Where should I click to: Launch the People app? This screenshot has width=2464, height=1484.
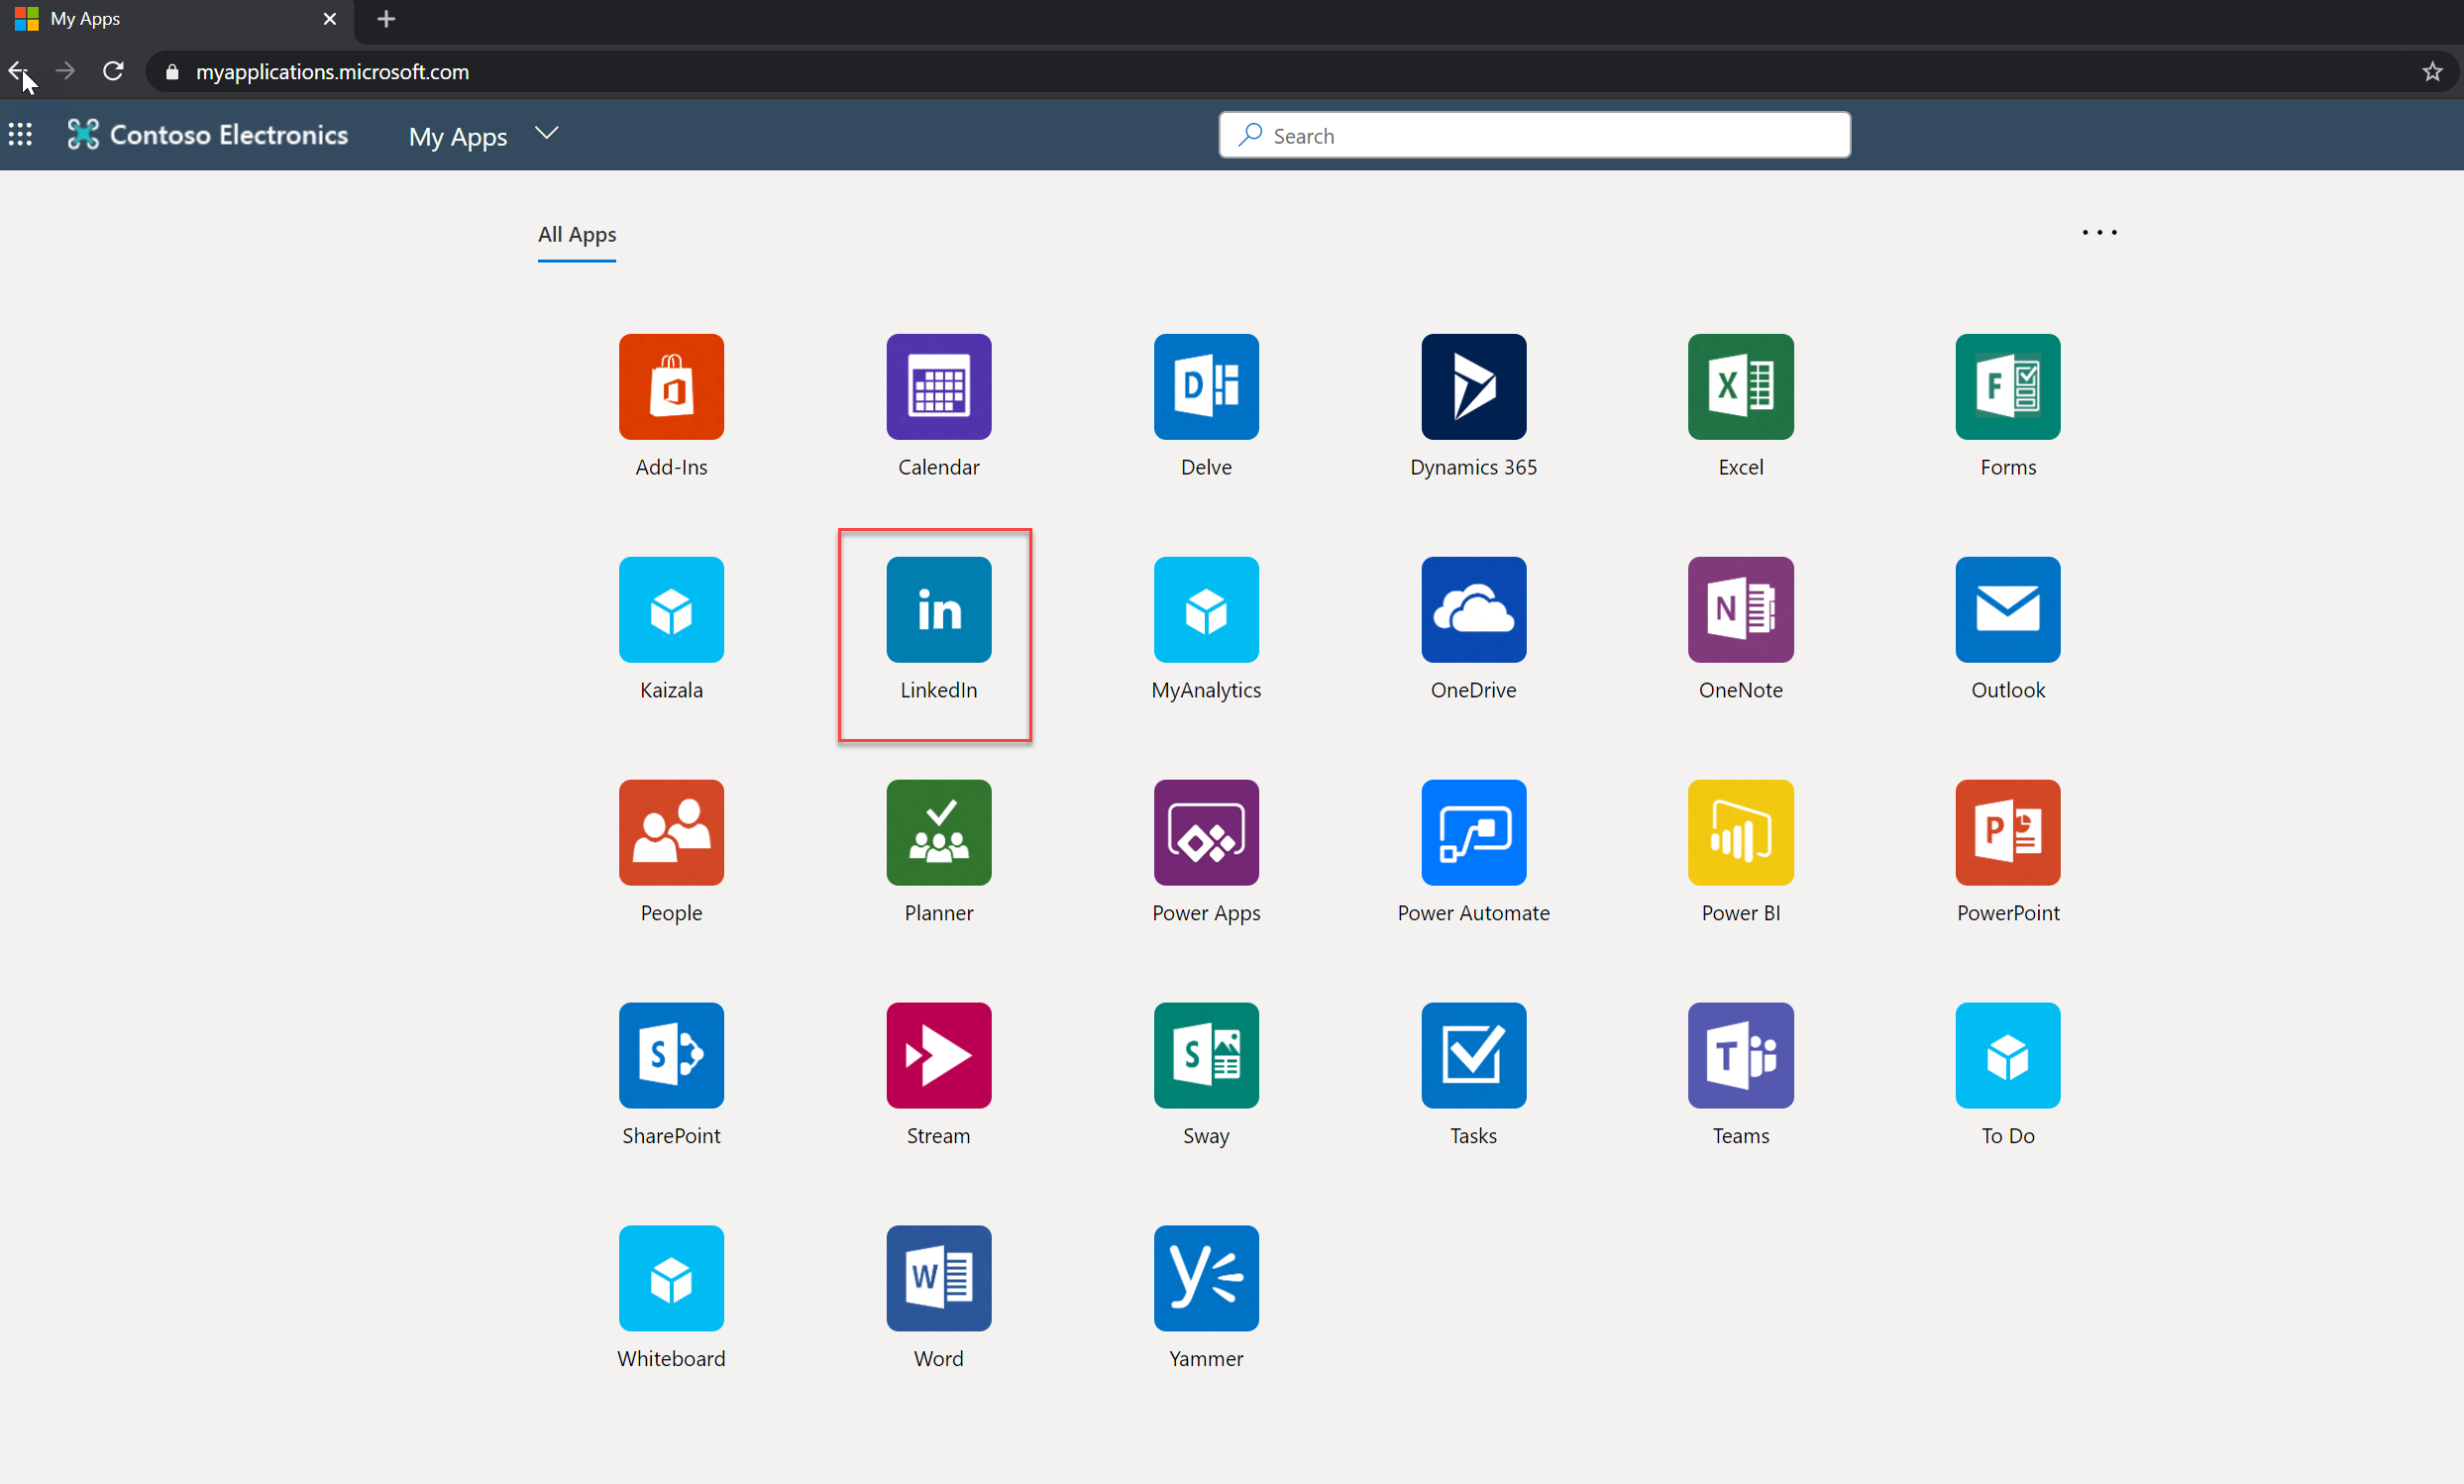click(671, 832)
